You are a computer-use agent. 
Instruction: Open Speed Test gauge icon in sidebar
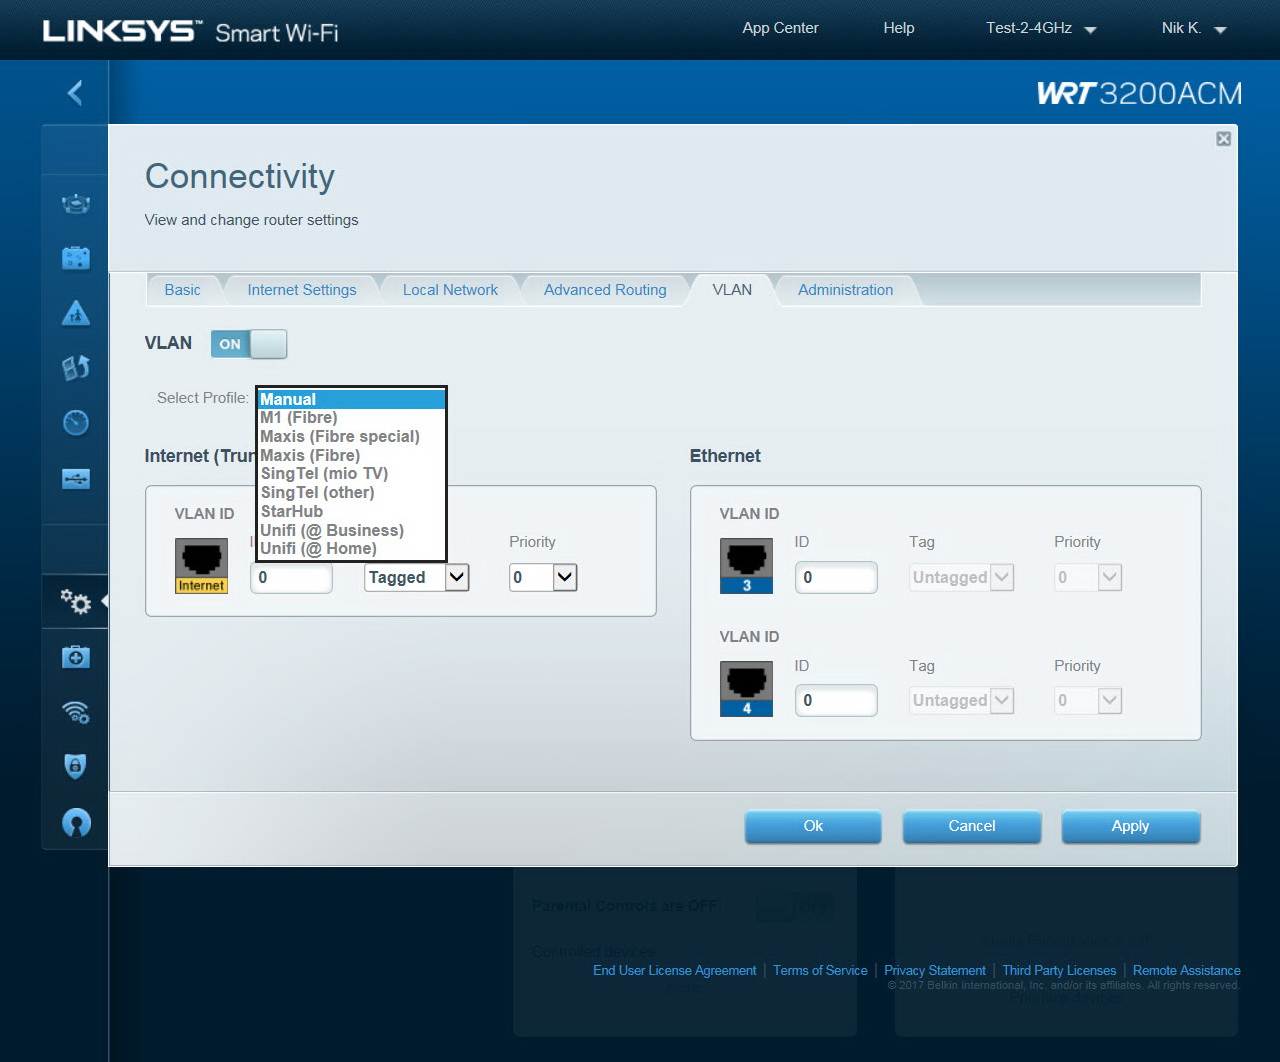click(x=76, y=423)
